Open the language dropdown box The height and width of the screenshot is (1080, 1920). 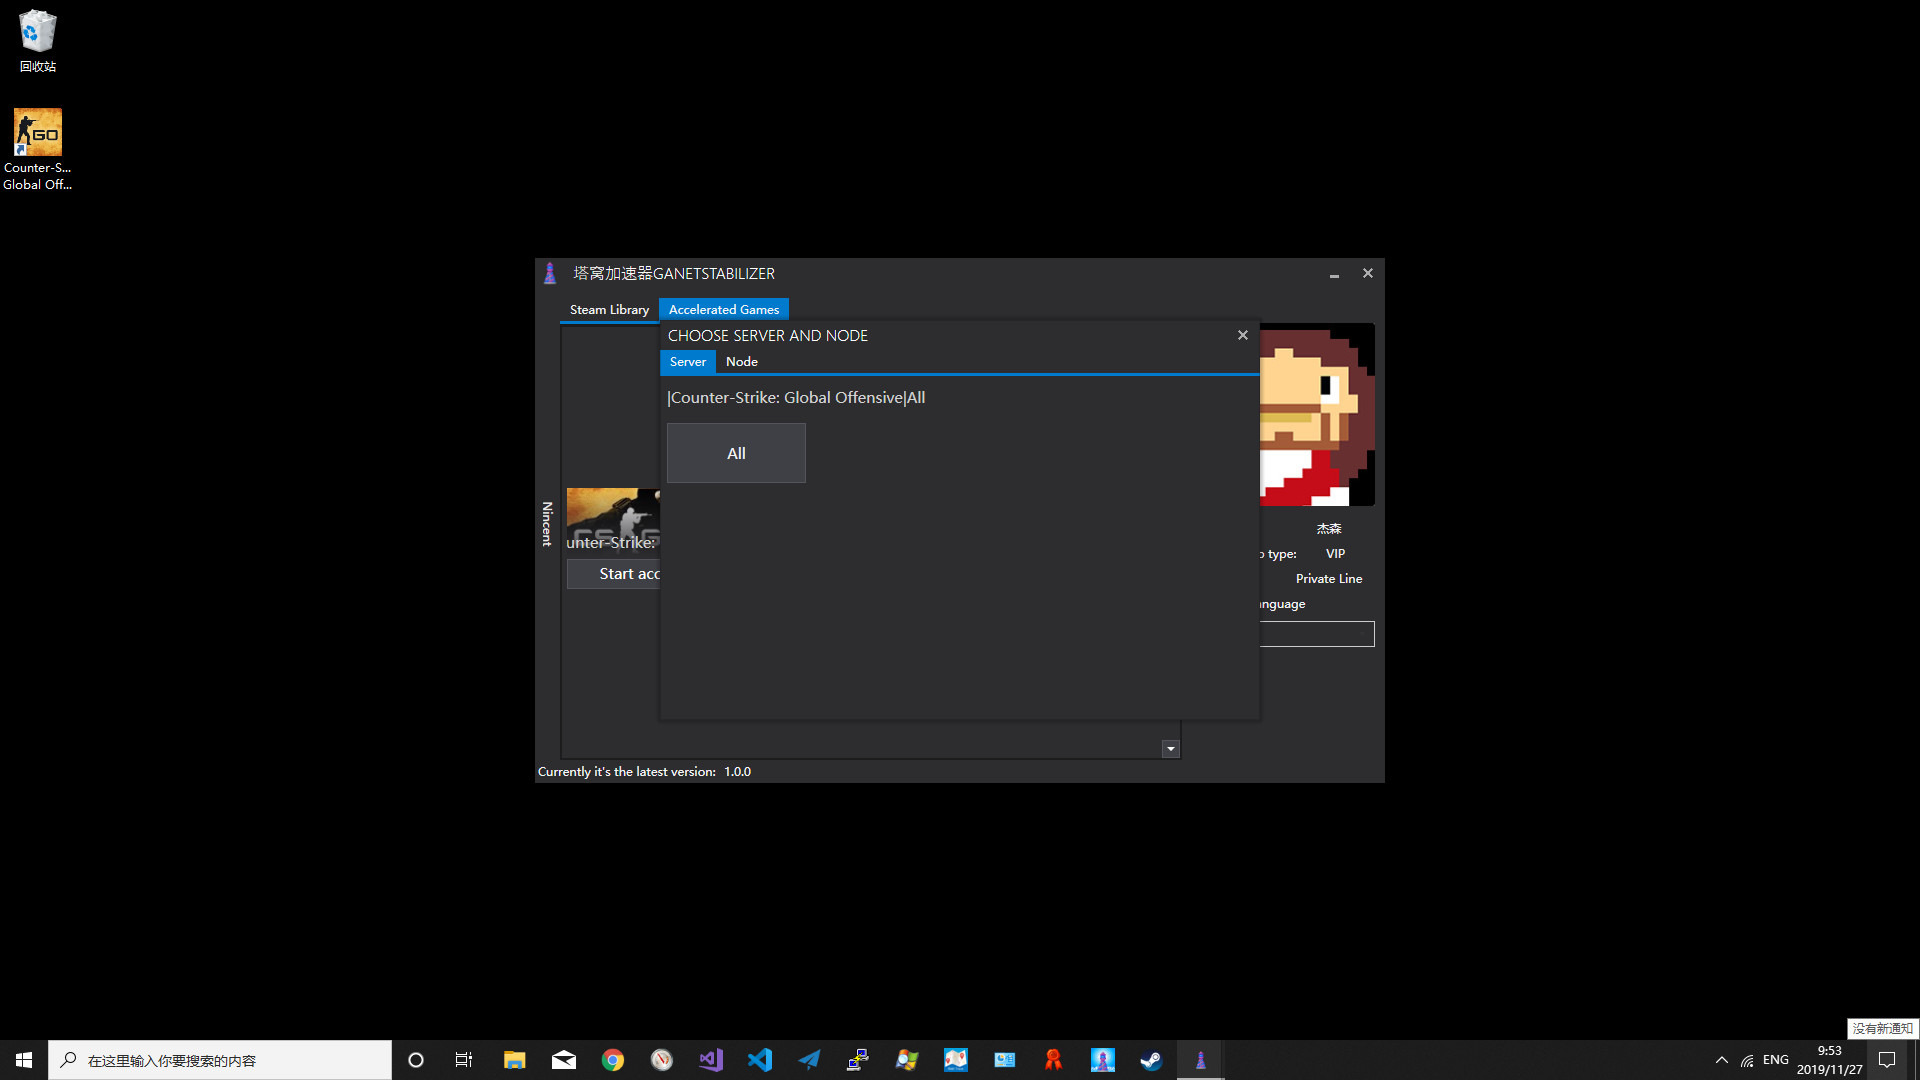pyautogui.click(x=1317, y=634)
